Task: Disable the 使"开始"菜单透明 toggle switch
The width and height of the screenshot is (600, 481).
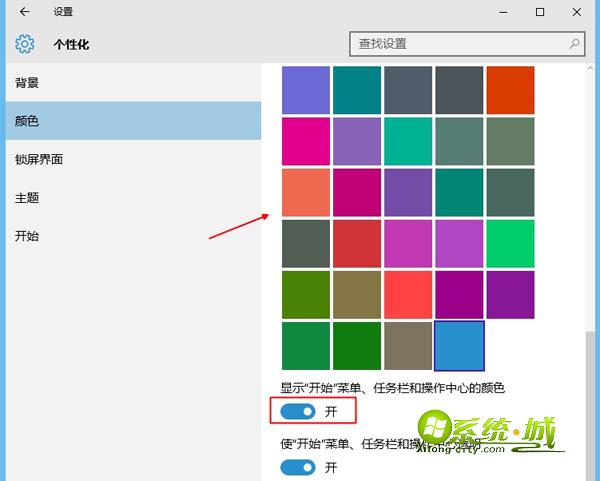Action: [x=298, y=467]
